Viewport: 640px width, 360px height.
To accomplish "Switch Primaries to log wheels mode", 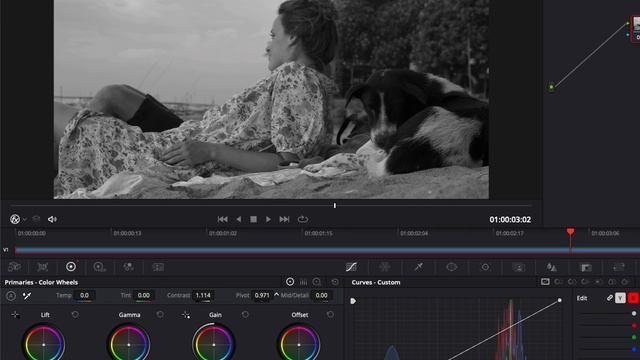I will (317, 282).
